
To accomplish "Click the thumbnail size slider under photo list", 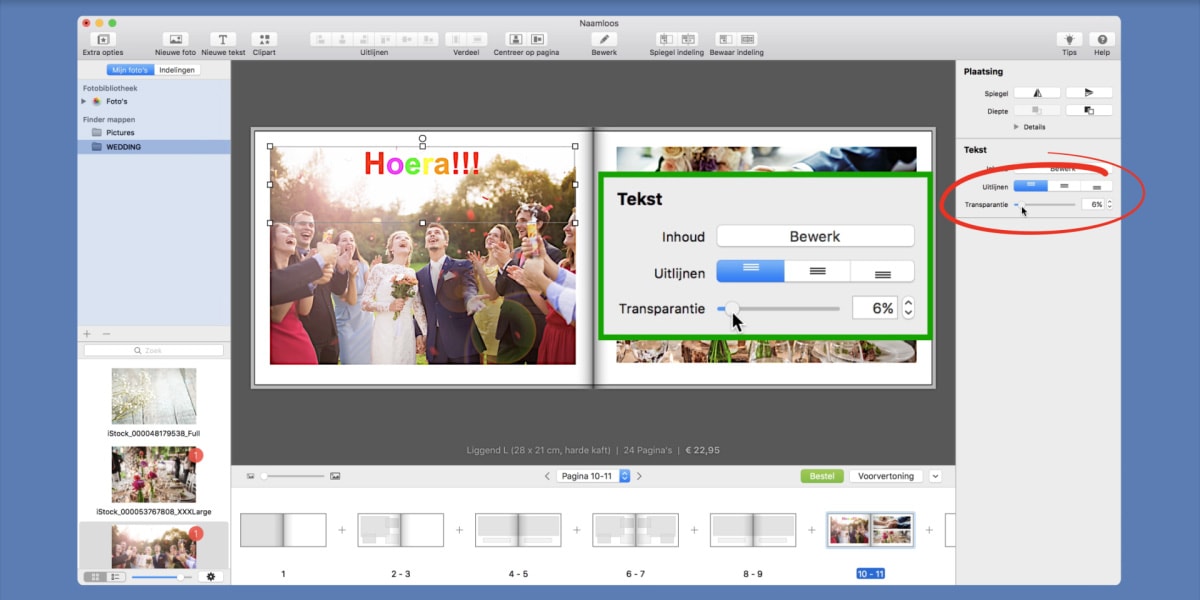I will click(162, 577).
